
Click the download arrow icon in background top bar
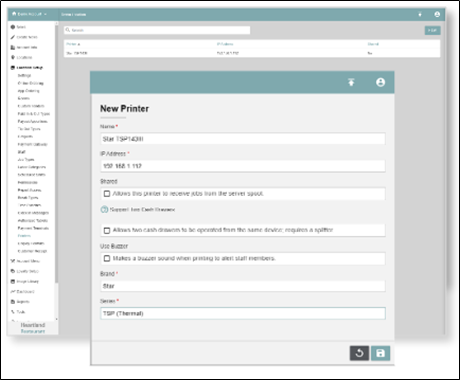pyautogui.click(x=420, y=14)
